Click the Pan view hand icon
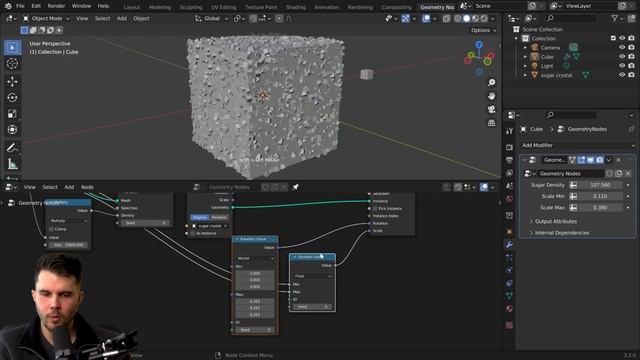The width and height of the screenshot is (640, 360). point(491,96)
